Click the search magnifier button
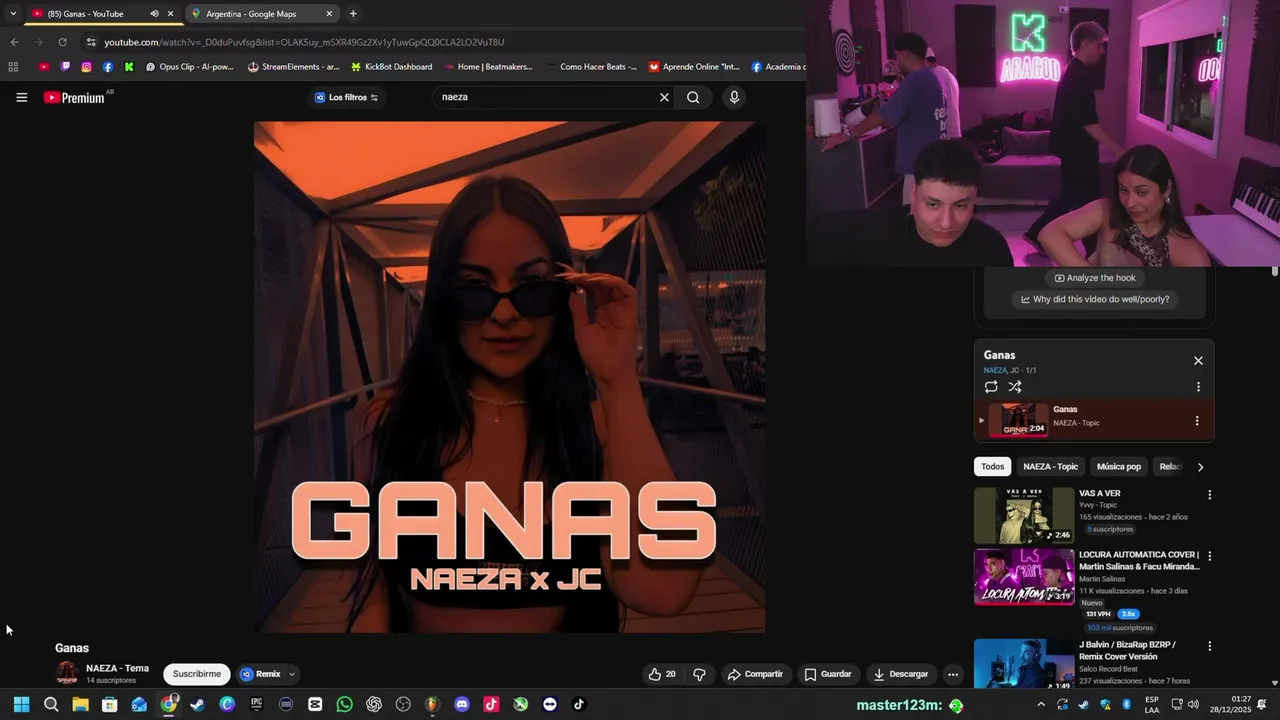 point(693,97)
